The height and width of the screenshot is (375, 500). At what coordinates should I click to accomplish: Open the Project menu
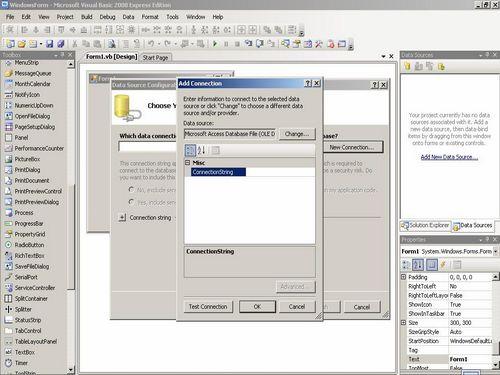coord(65,17)
